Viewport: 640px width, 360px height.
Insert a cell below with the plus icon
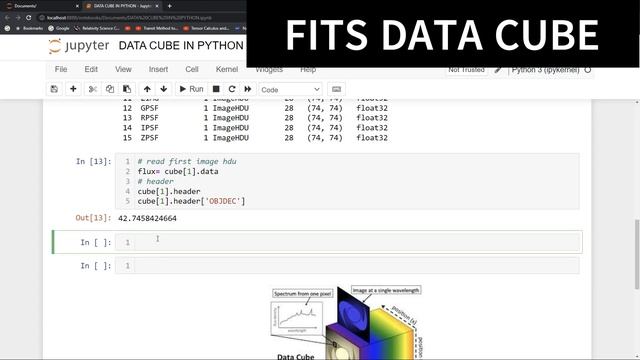pos(73,89)
